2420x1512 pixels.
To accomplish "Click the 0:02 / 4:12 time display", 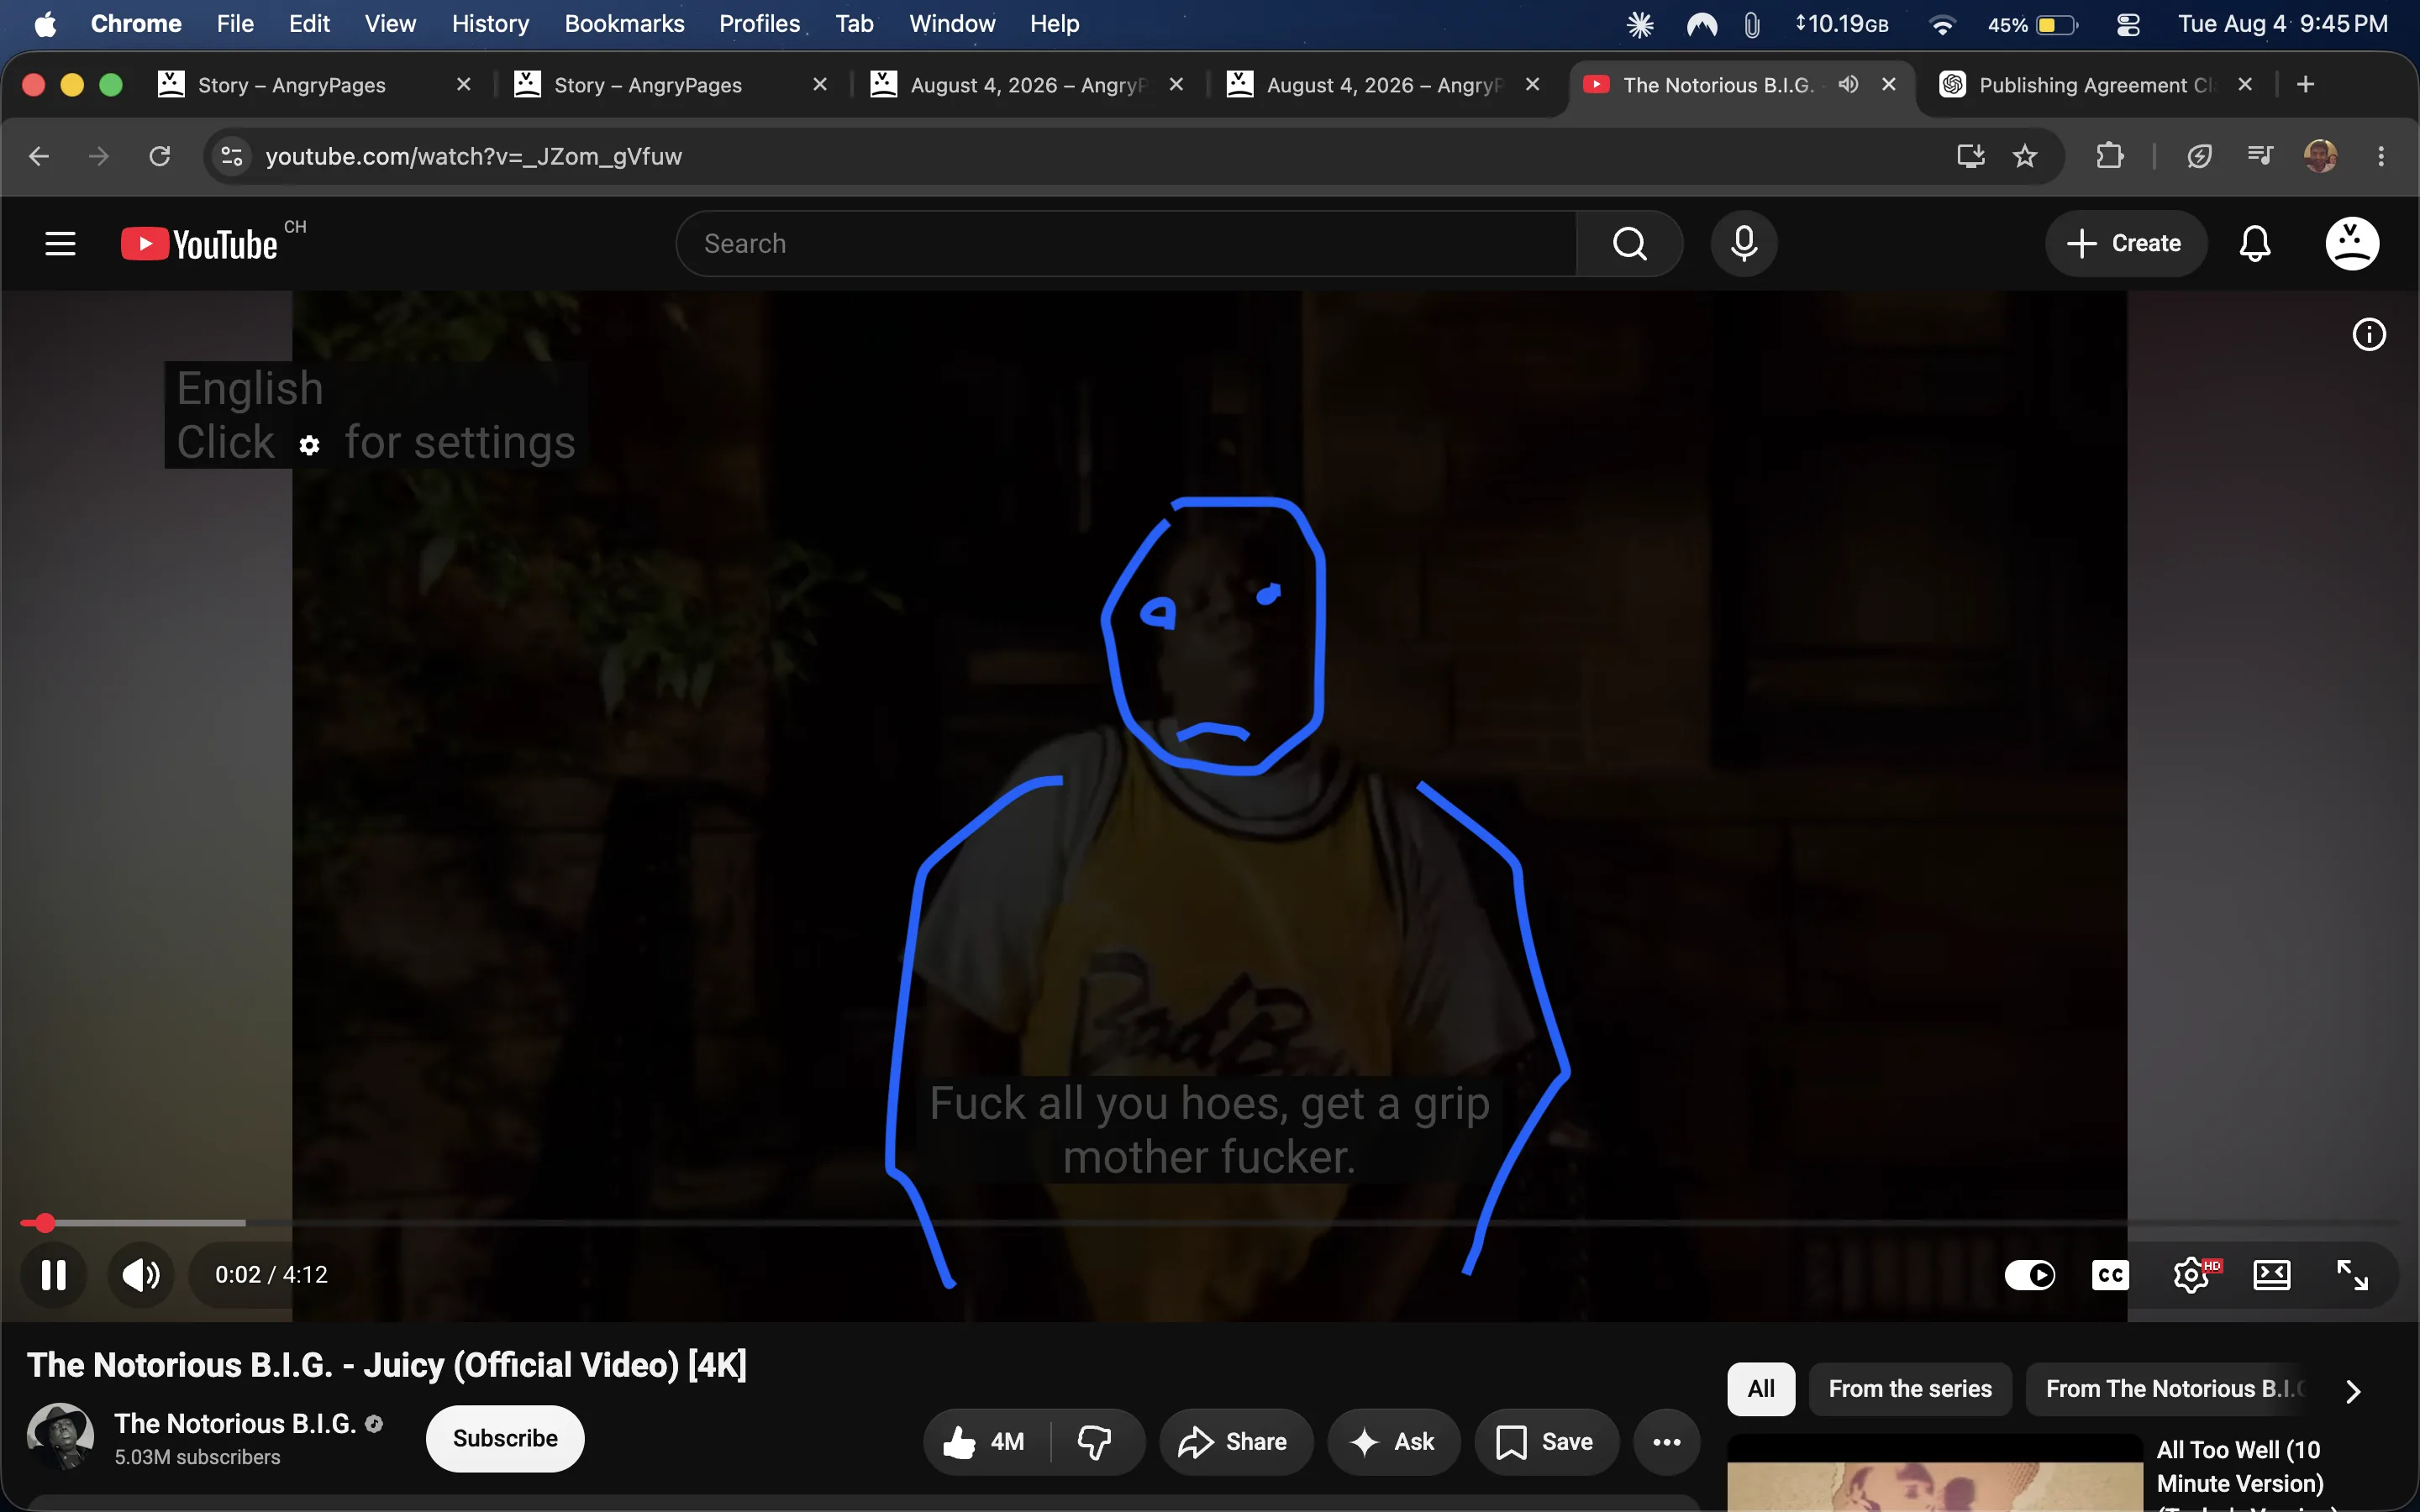I will [x=271, y=1275].
